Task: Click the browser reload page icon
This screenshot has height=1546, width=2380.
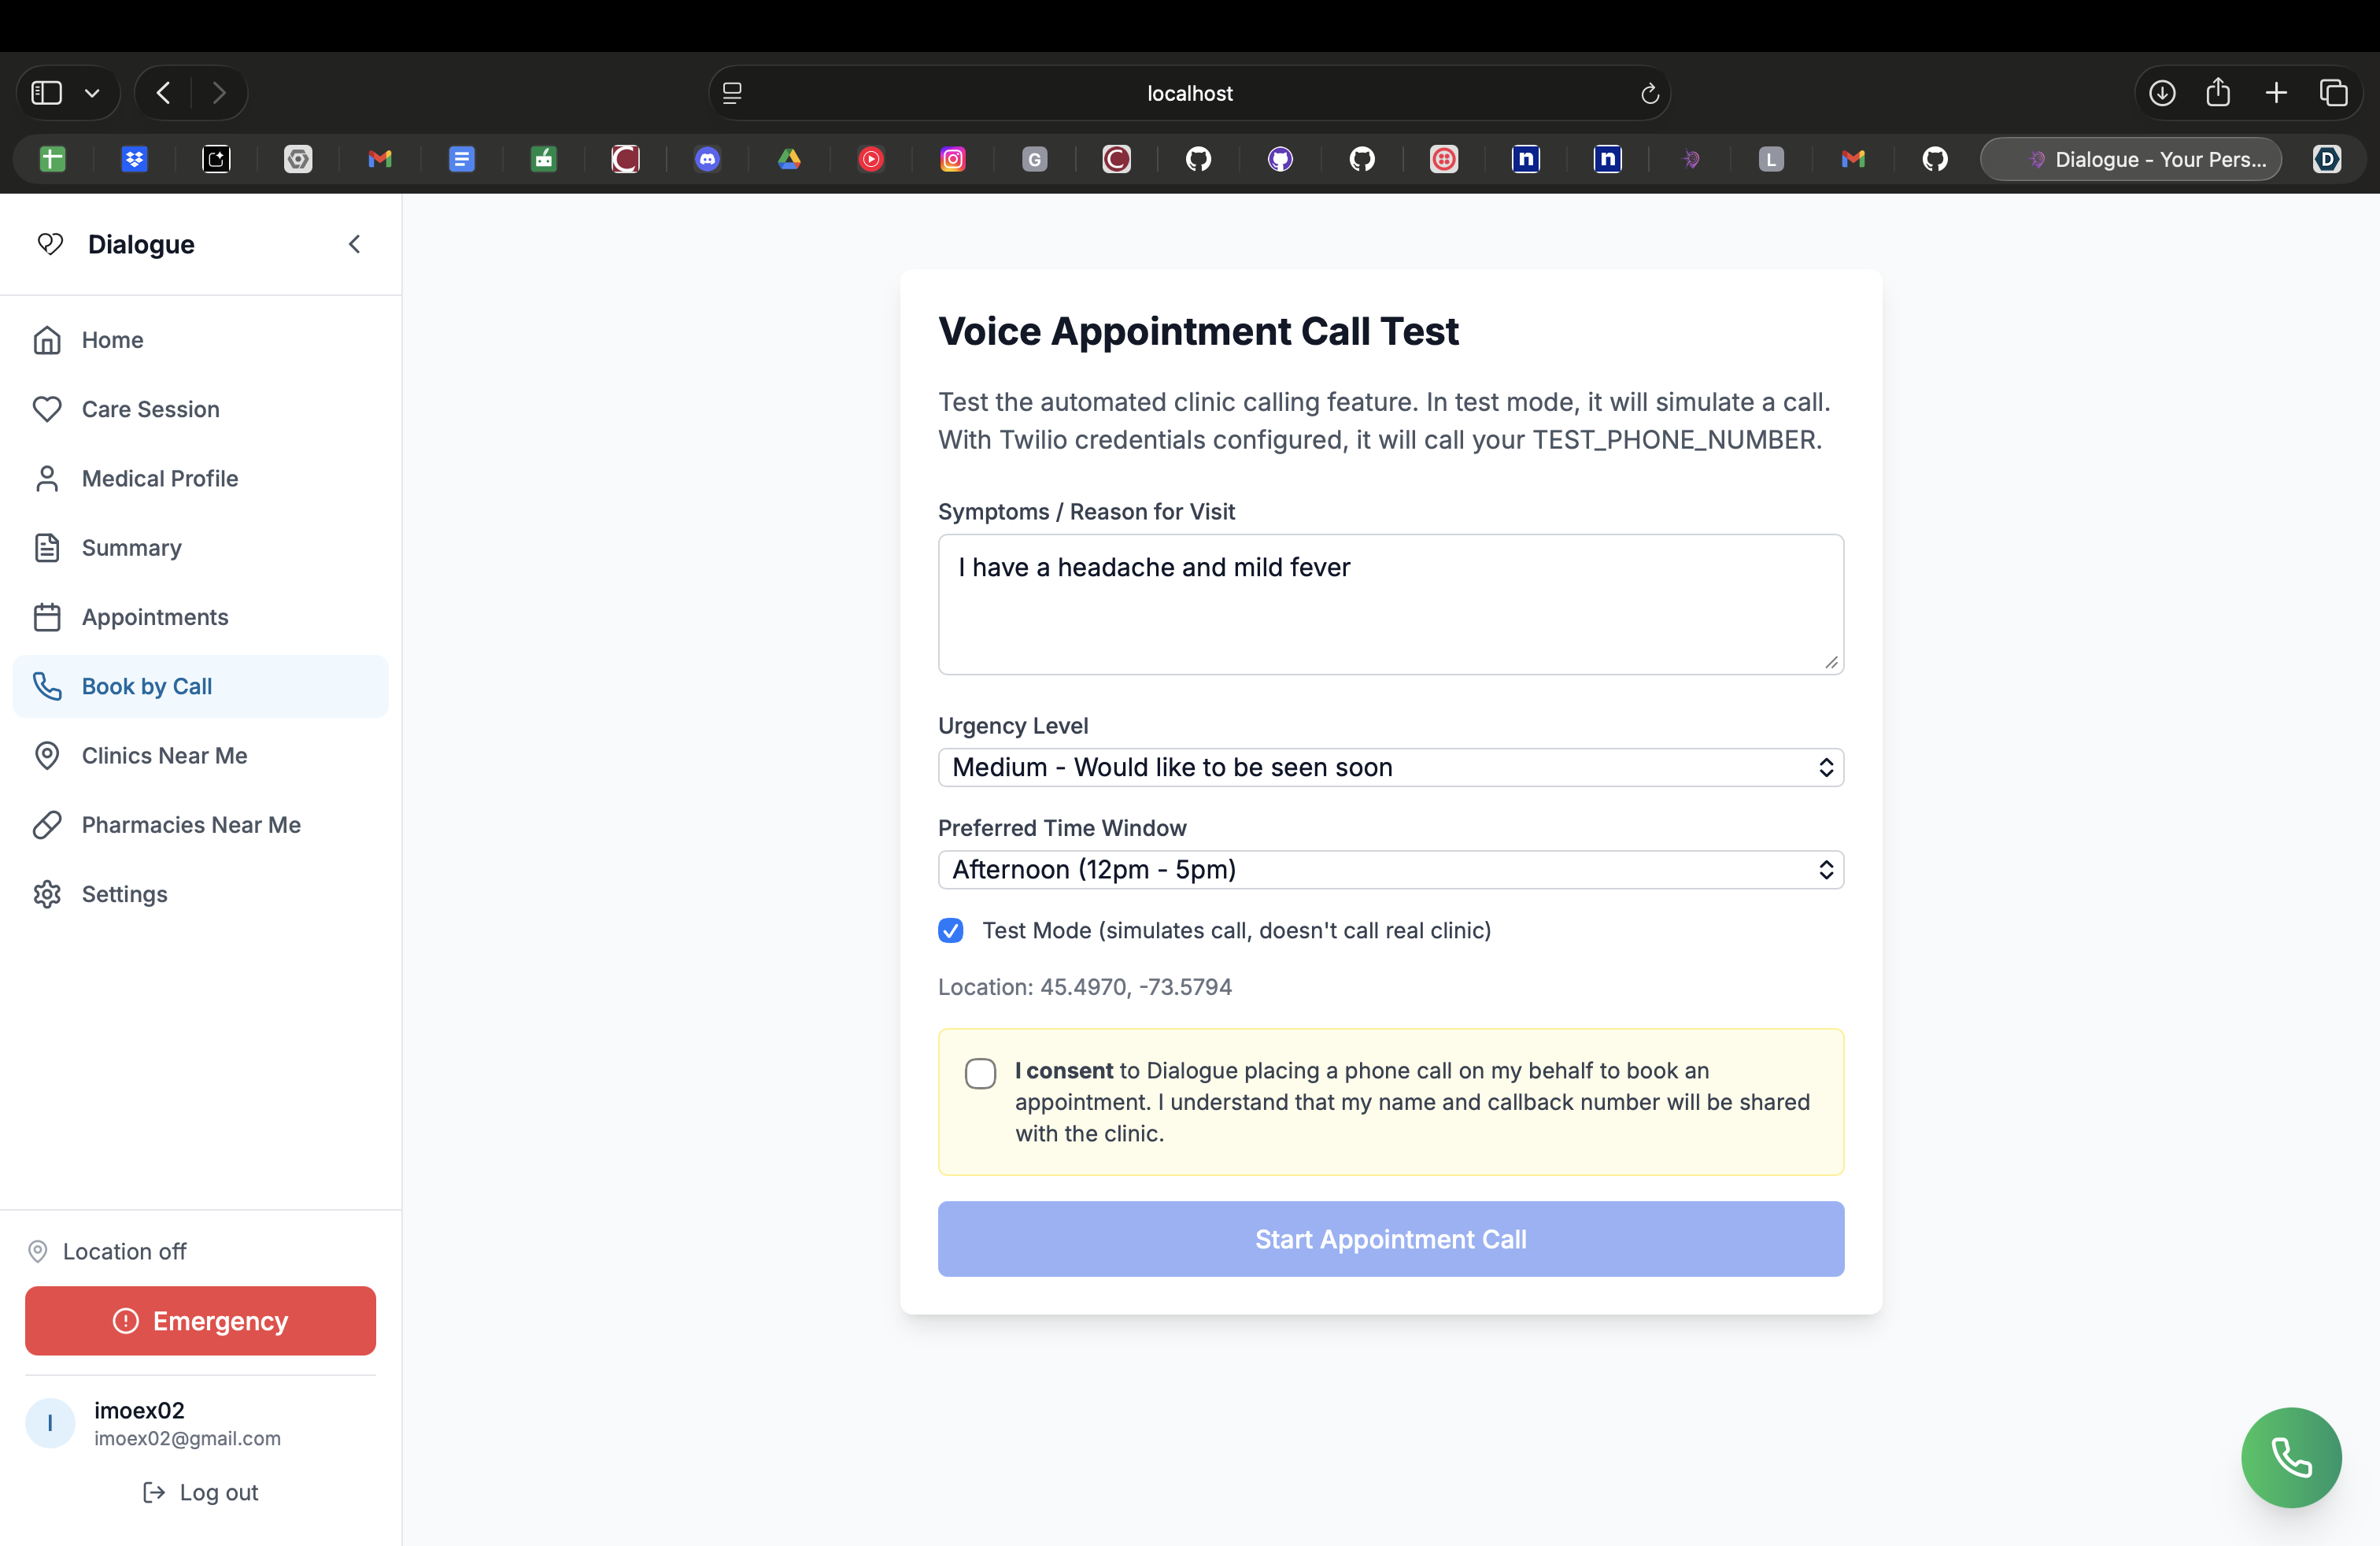Action: pyautogui.click(x=1649, y=93)
